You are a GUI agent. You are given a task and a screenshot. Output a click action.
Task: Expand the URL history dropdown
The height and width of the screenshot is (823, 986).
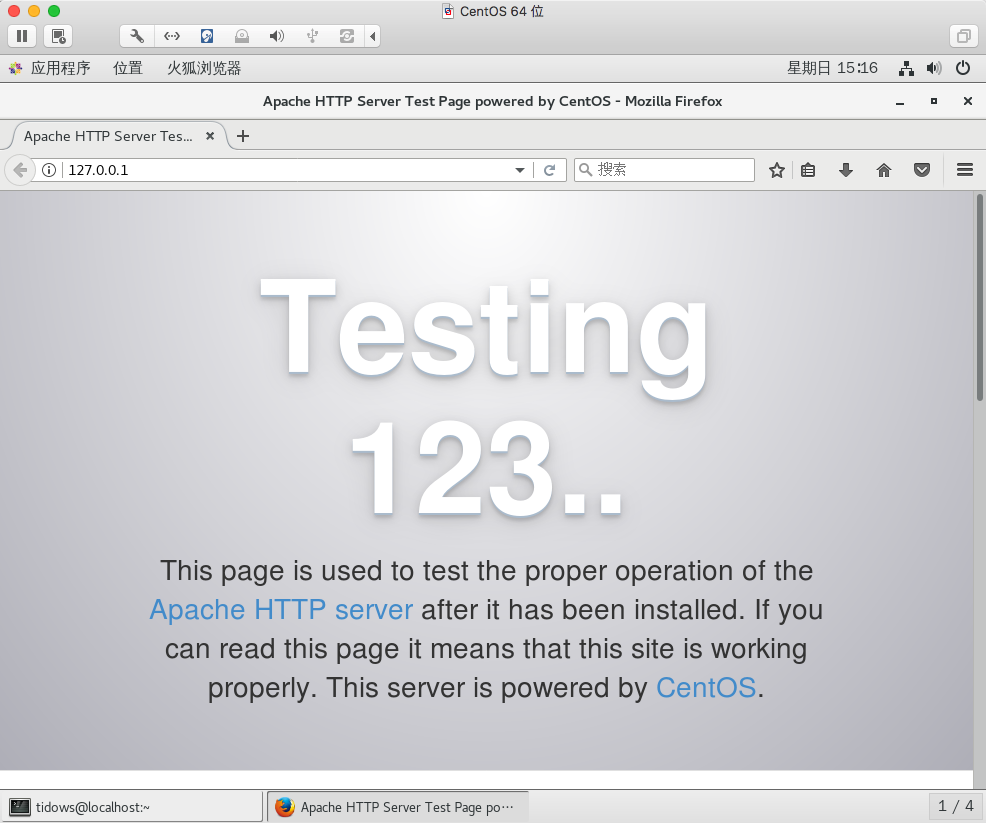click(x=519, y=170)
